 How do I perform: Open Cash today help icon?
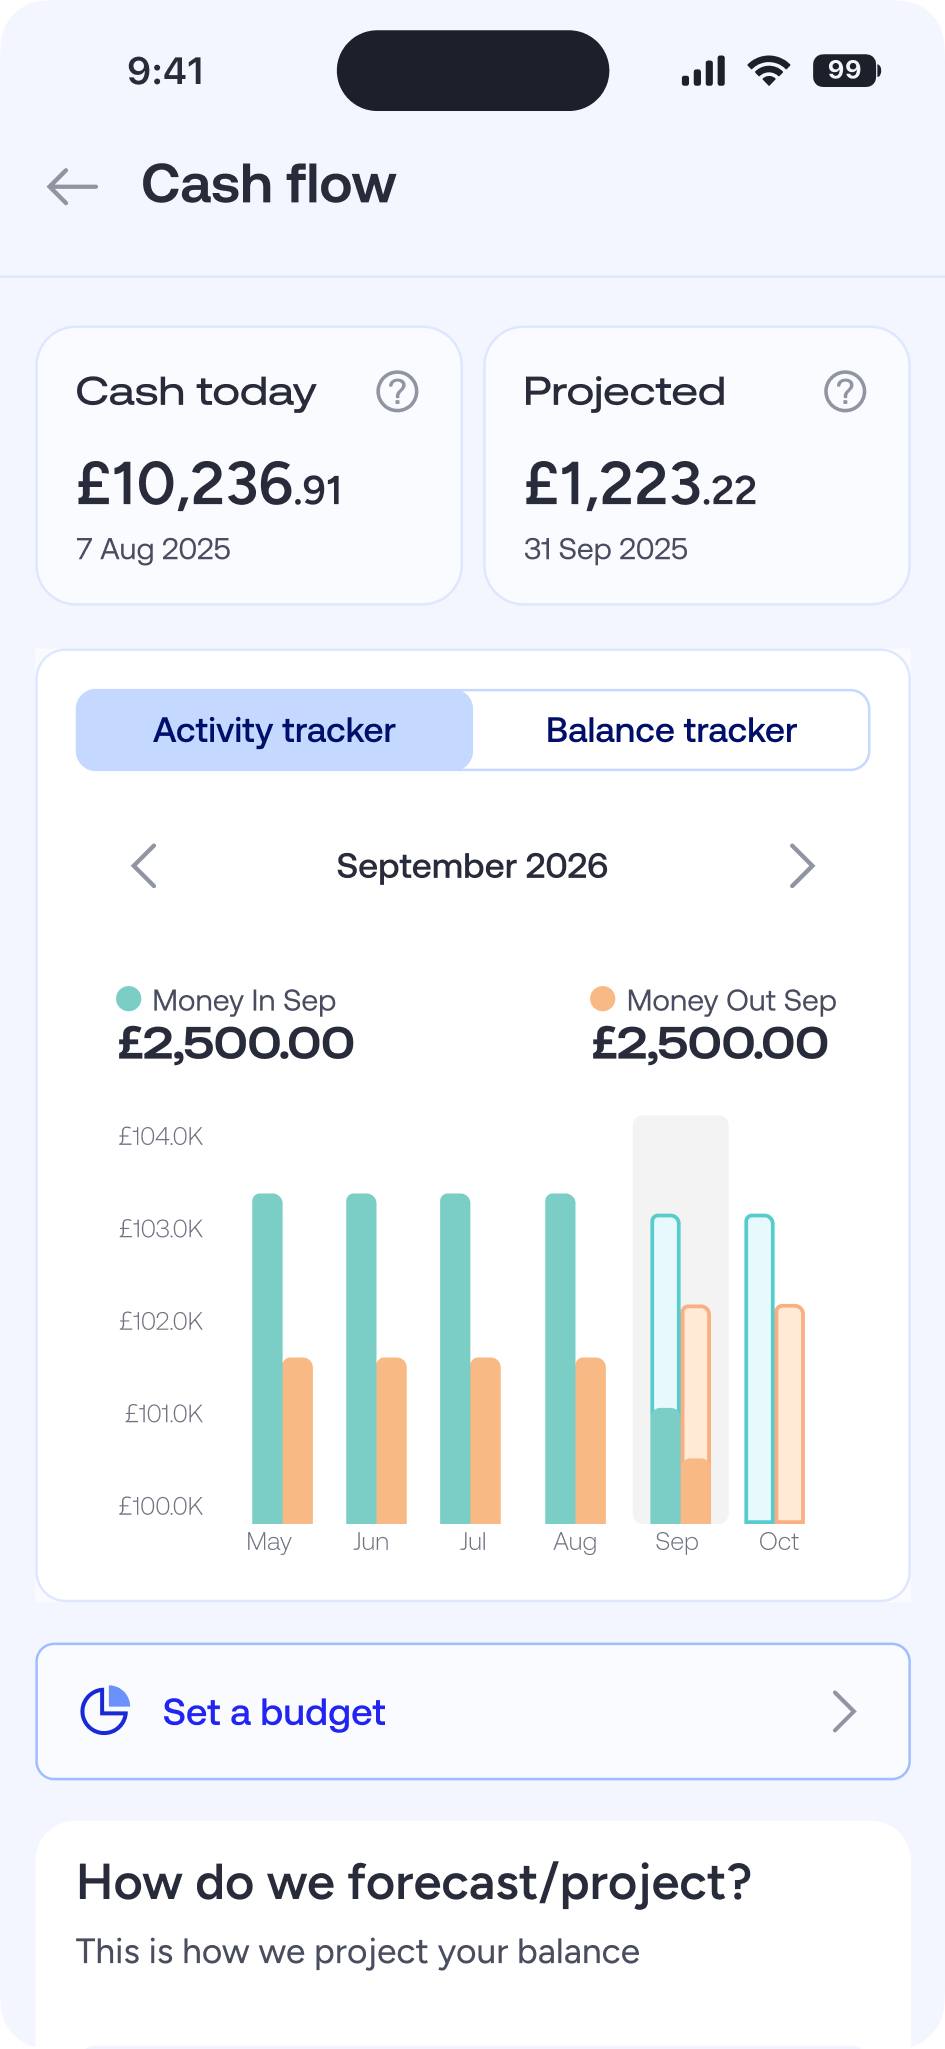tap(397, 392)
